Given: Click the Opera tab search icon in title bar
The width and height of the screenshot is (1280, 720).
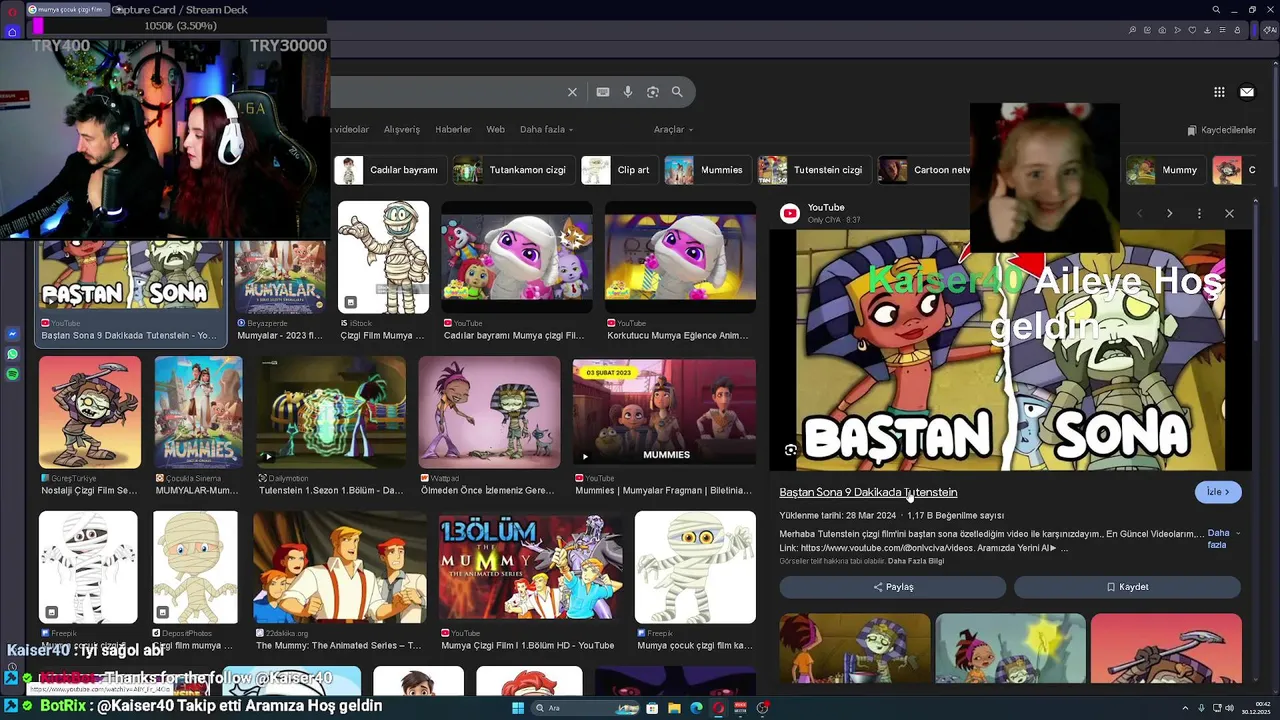Looking at the screenshot, I should pos(1216,10).
